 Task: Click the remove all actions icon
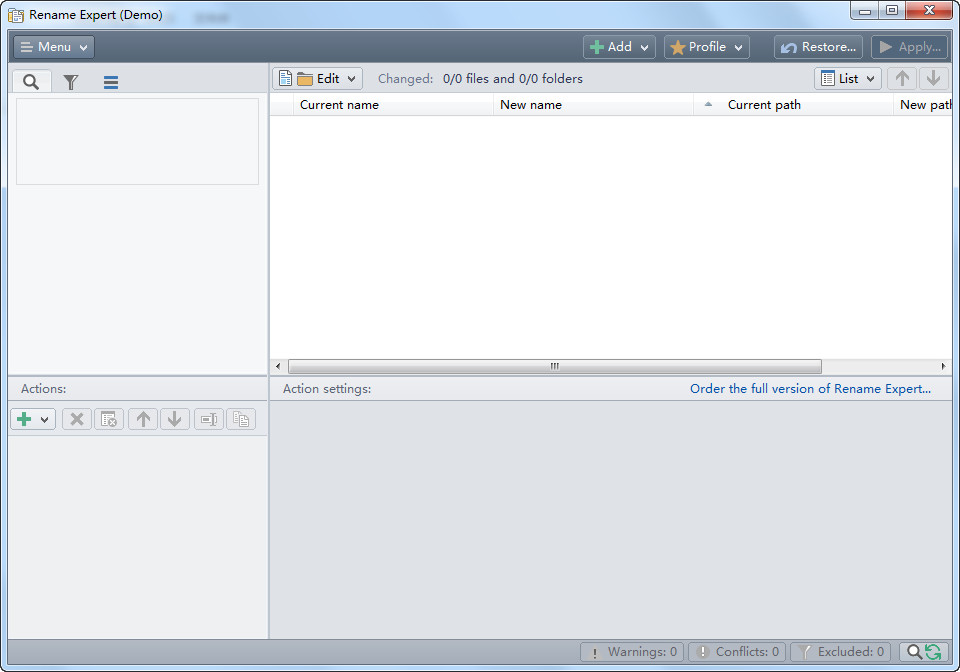point(109,419)
